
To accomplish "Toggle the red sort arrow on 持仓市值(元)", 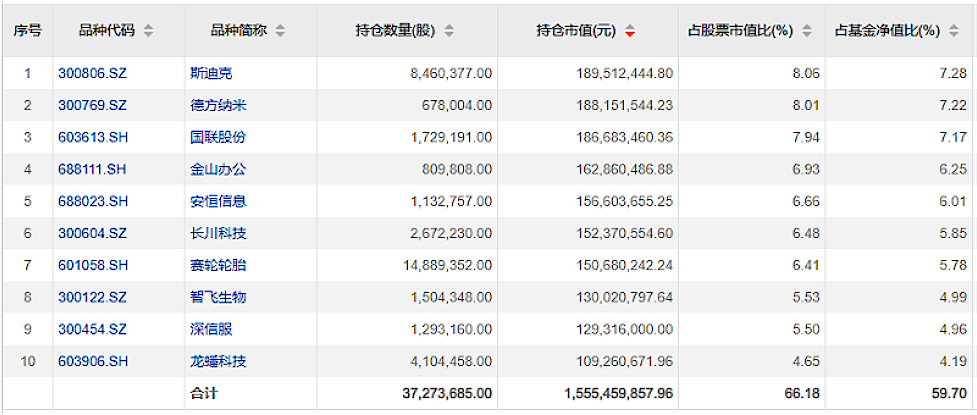I will pos(630,31).
